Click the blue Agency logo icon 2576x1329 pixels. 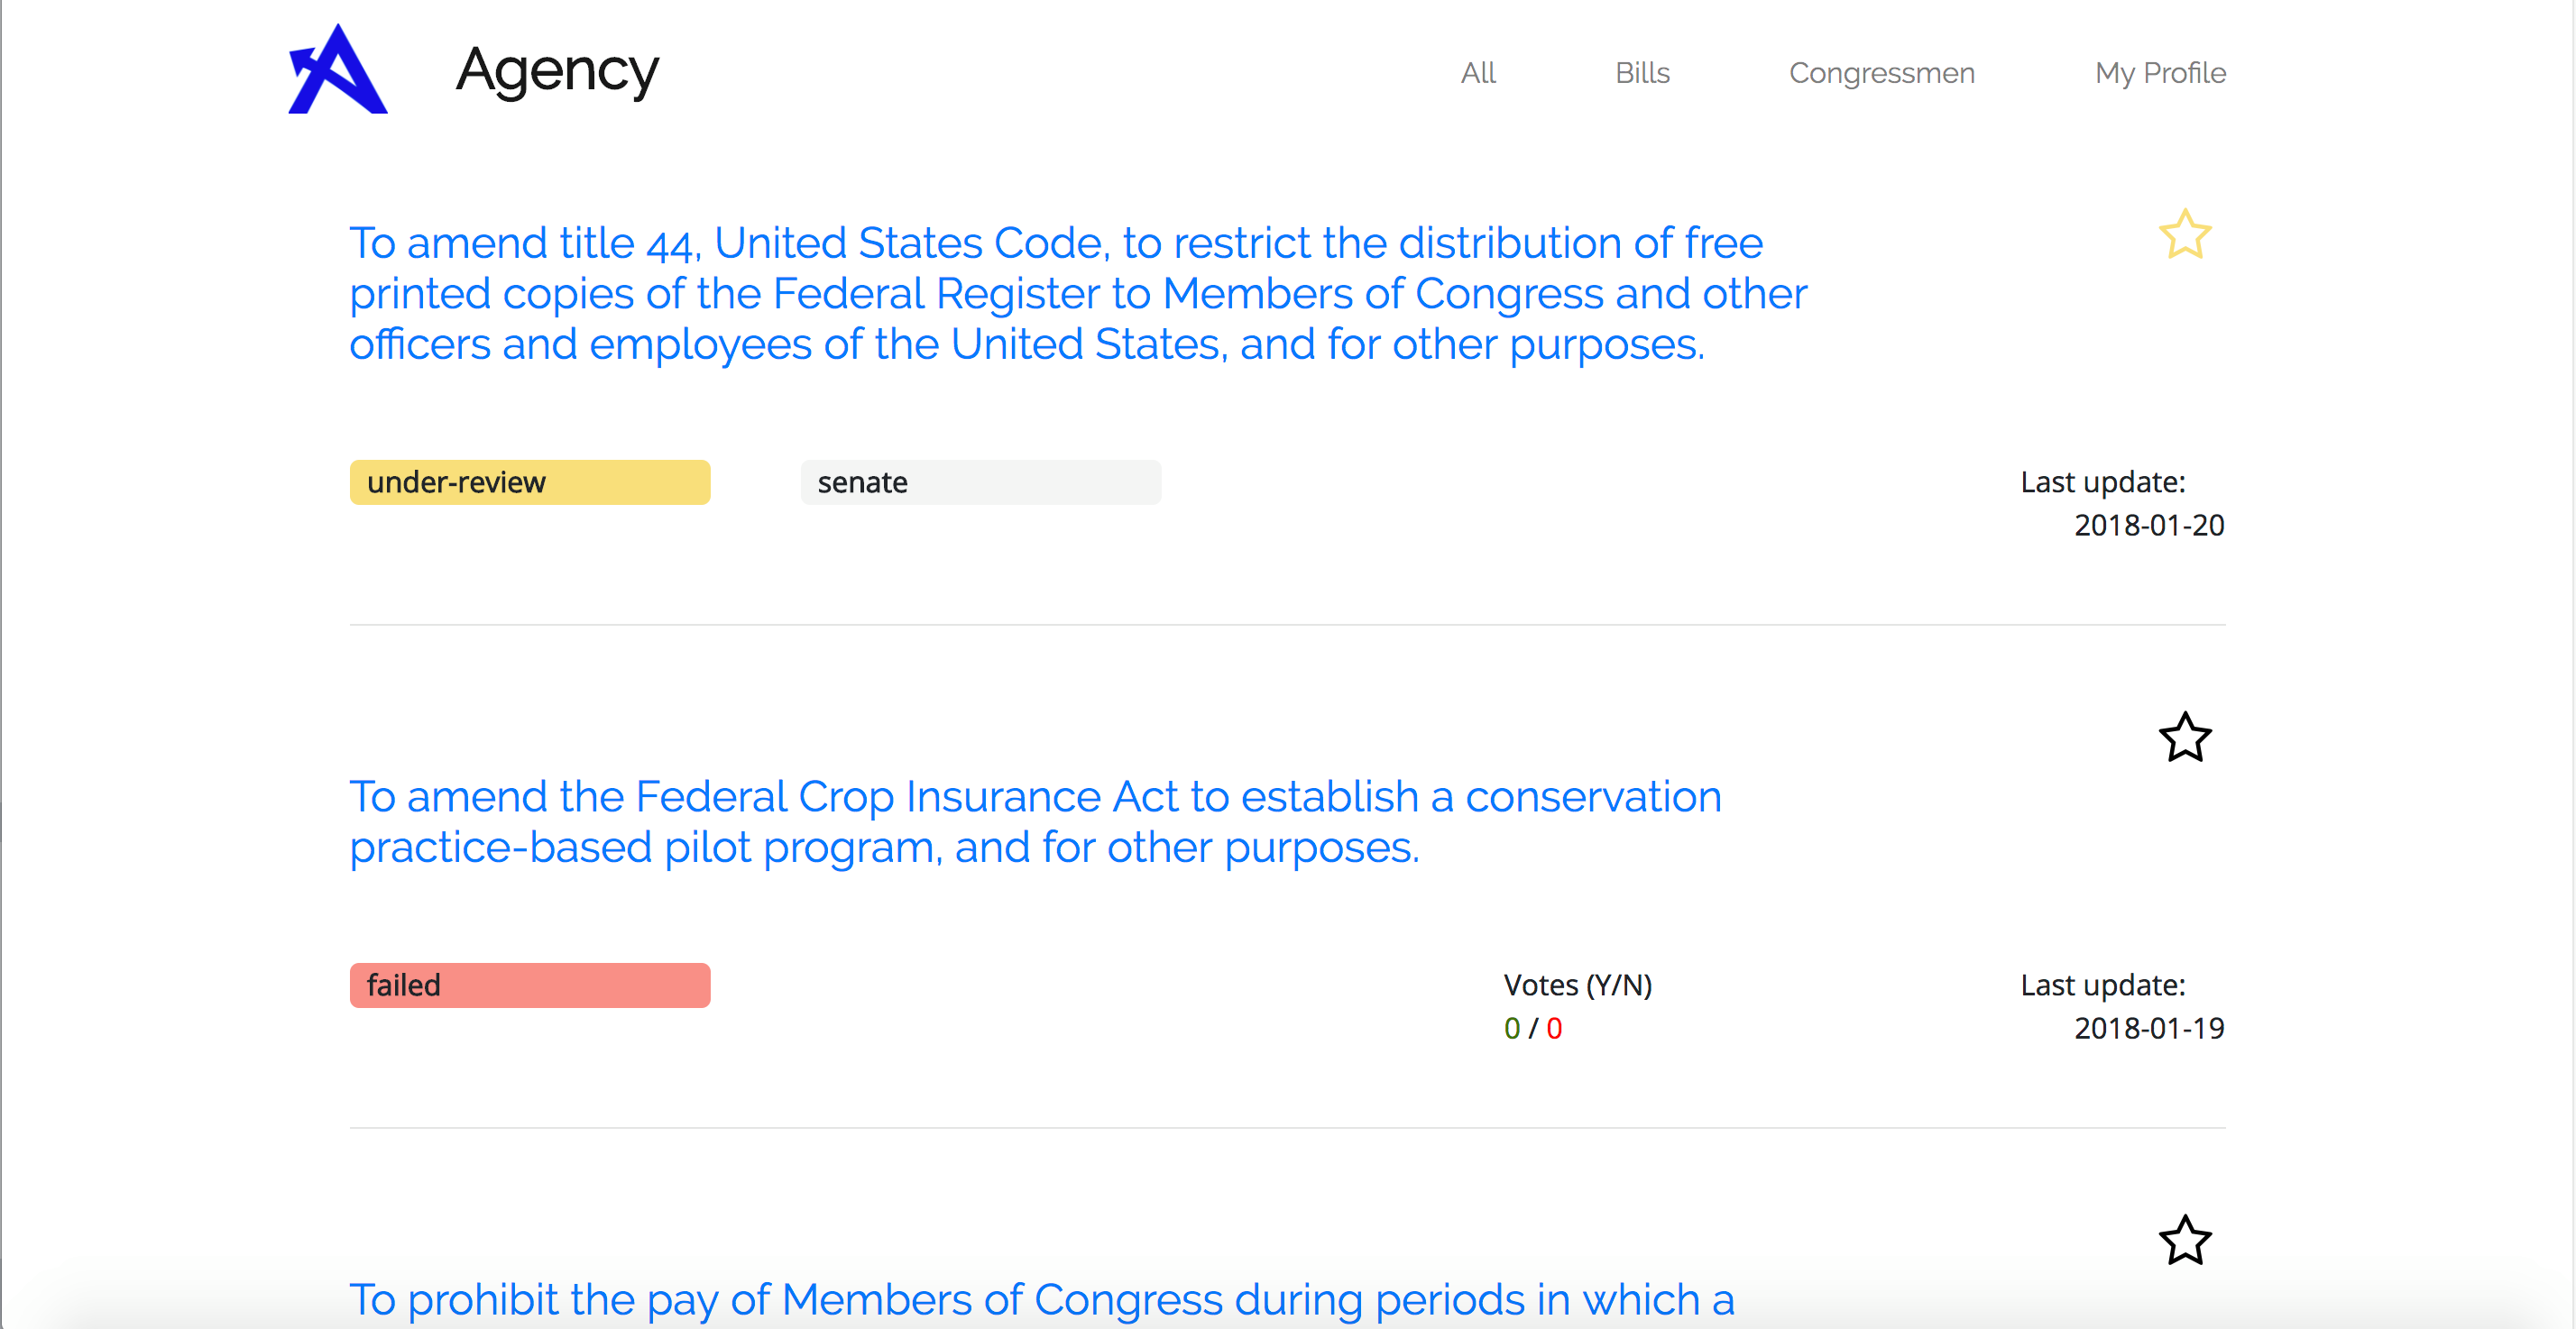point(337,70)
